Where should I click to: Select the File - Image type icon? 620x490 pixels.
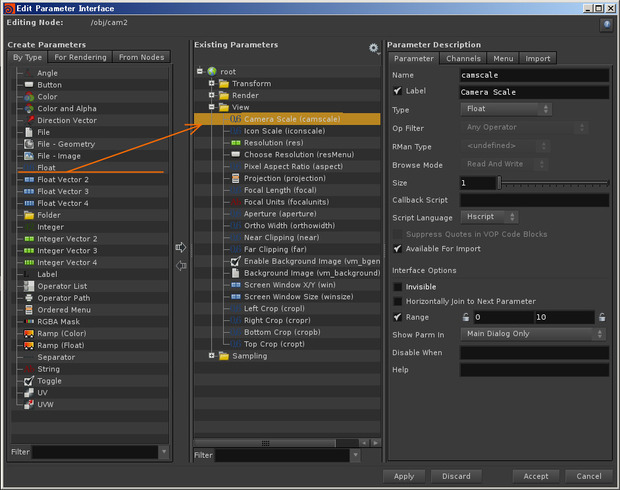click(x=29, y=156)
